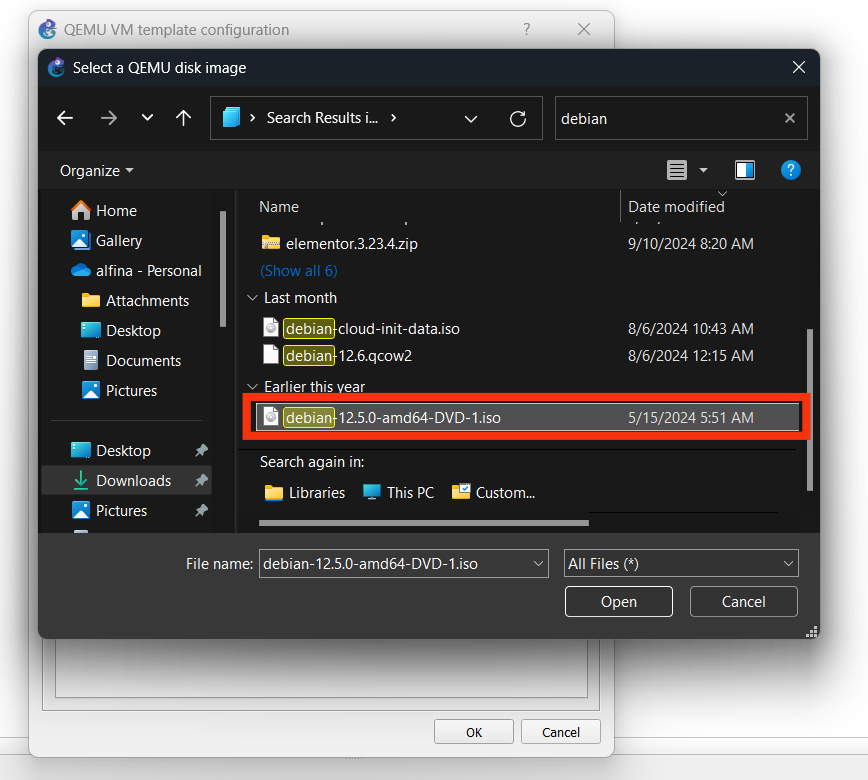Cancel the file selection dialog
Screen dimensions: 868x780
point(743,602)
